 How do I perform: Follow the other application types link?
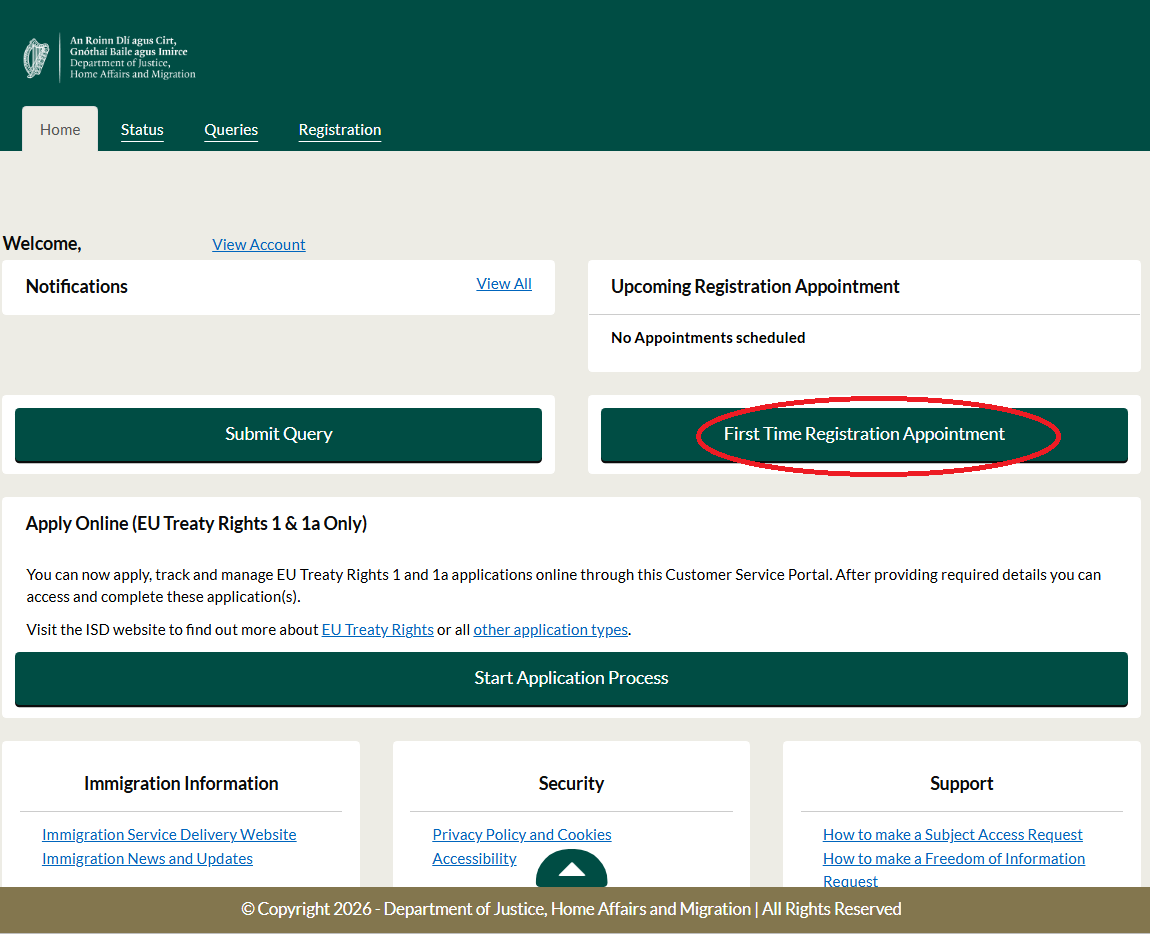point(551,630)
